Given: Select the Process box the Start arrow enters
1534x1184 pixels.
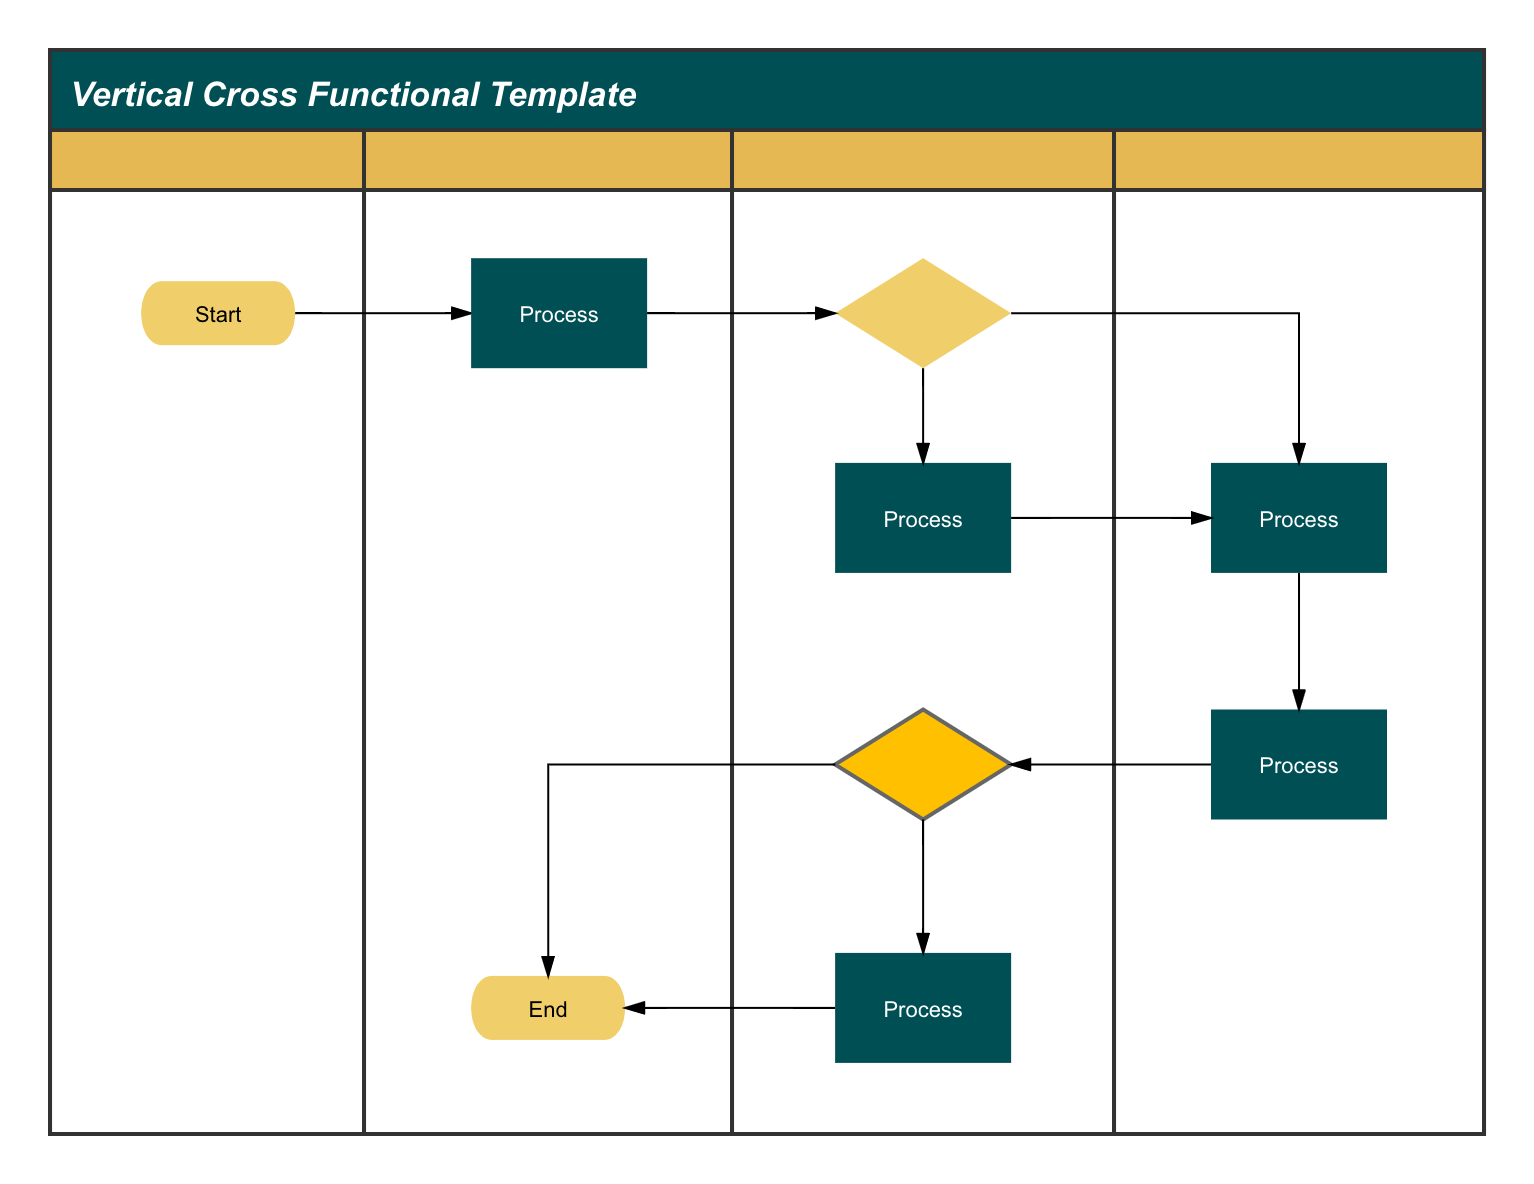Looking at the screenshot, I should [559, 313].
